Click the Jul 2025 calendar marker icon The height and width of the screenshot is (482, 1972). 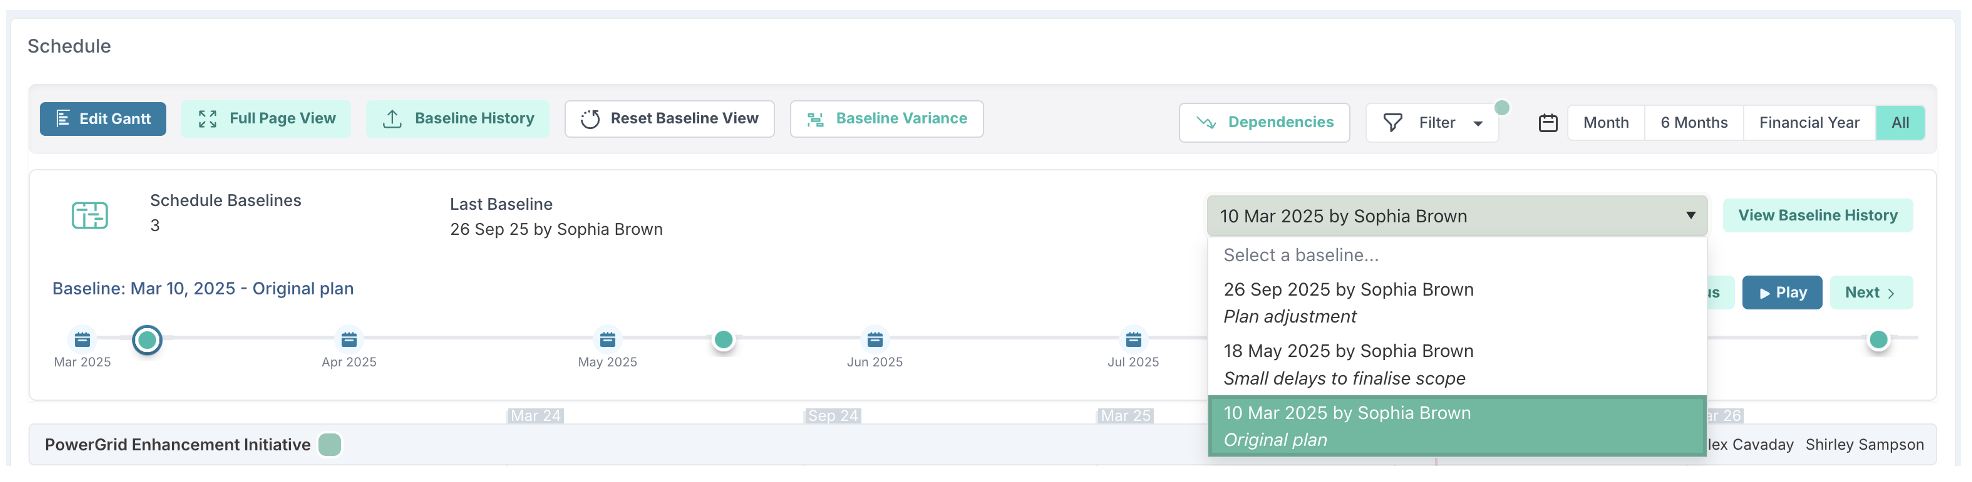(x=1133, y=340)
